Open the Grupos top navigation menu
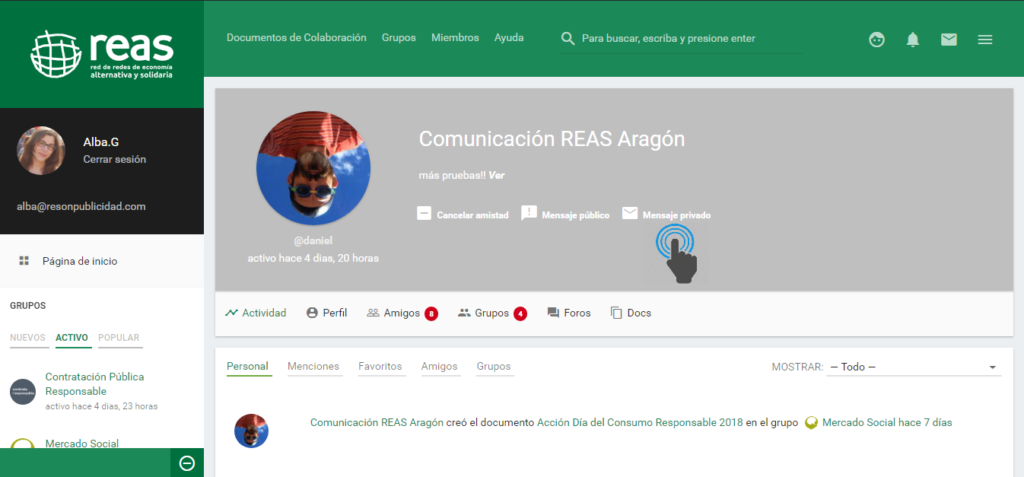1024x477 pixels. (x=399, y=38)
